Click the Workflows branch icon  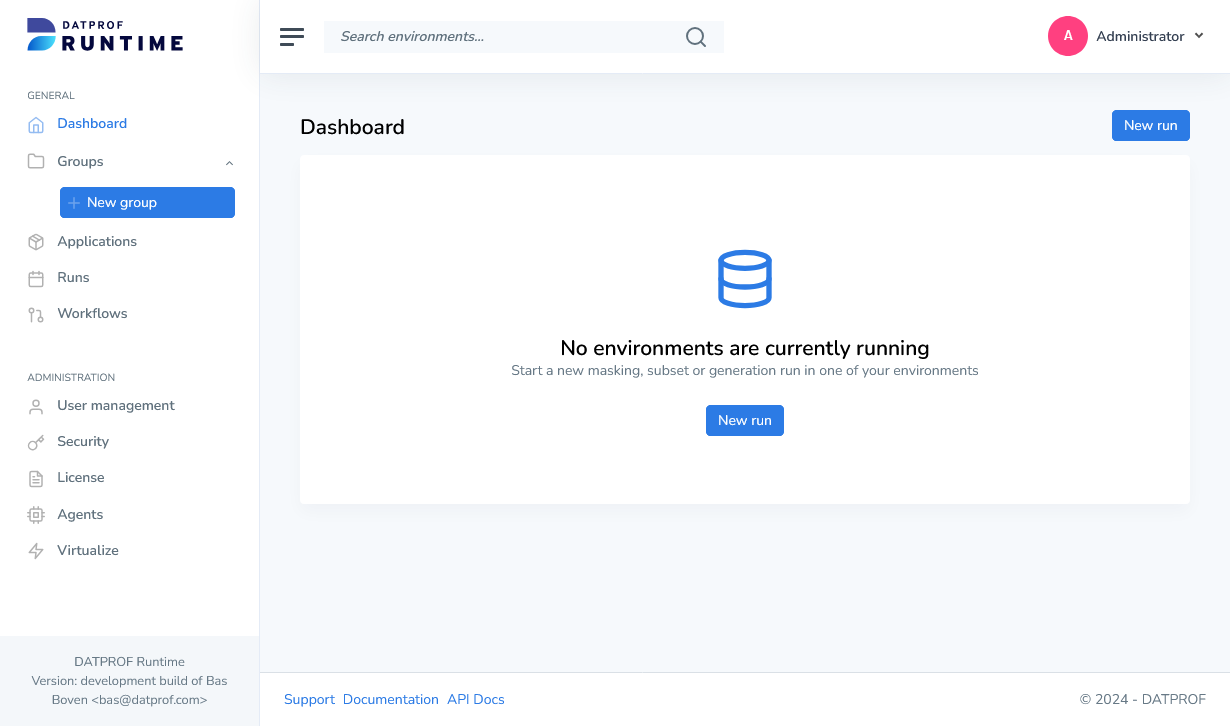click(36, 314)
